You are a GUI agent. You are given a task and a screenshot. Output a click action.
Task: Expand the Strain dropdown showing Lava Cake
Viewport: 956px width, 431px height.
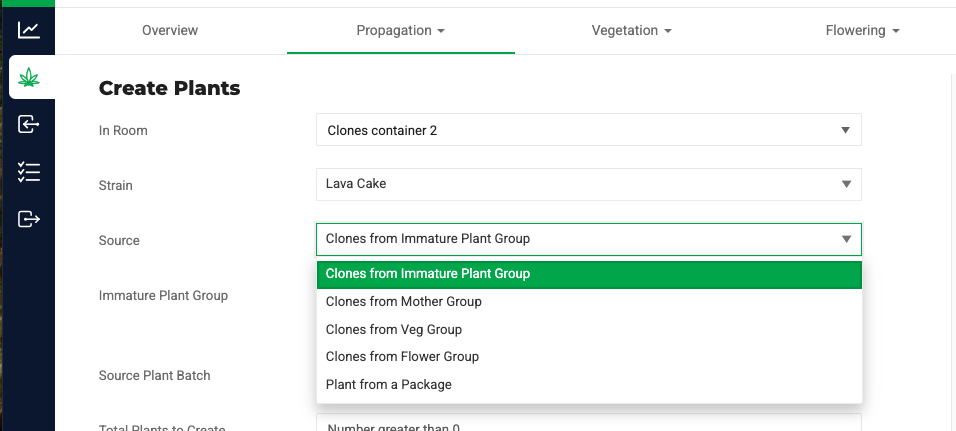click(x=588, y=184)
